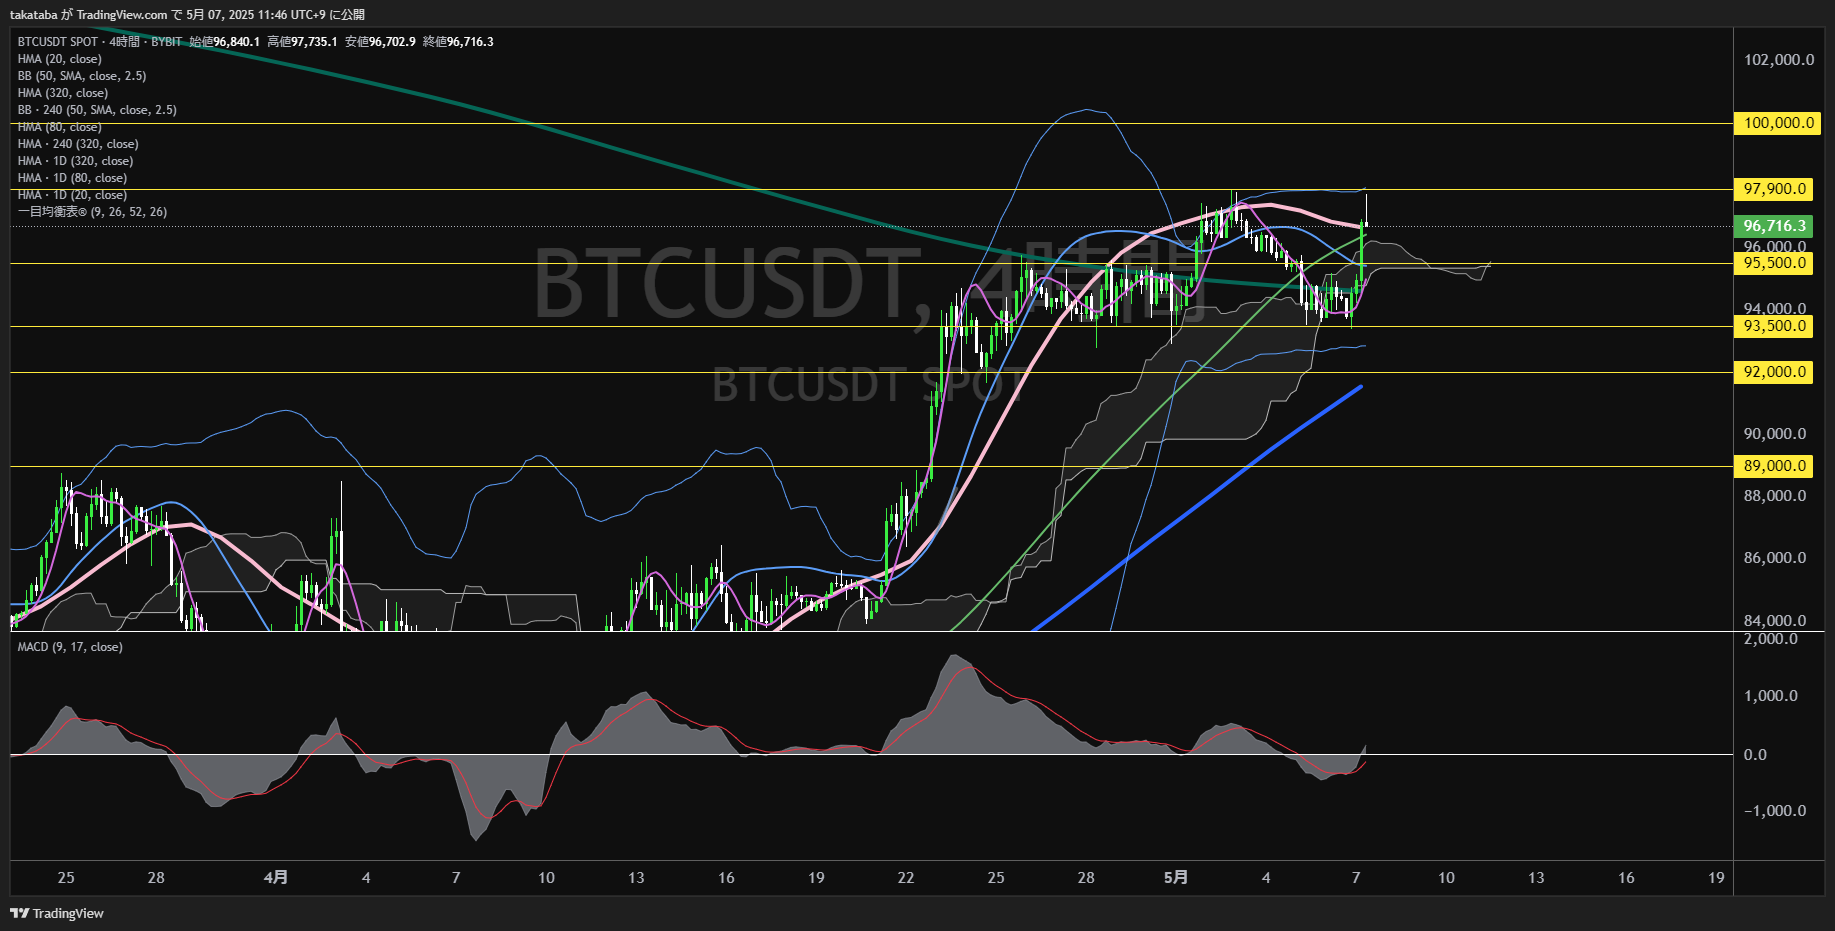Select the HMA · 1D (80, close) legend
Screen dimensions: 1835x931
coord(72,178)
